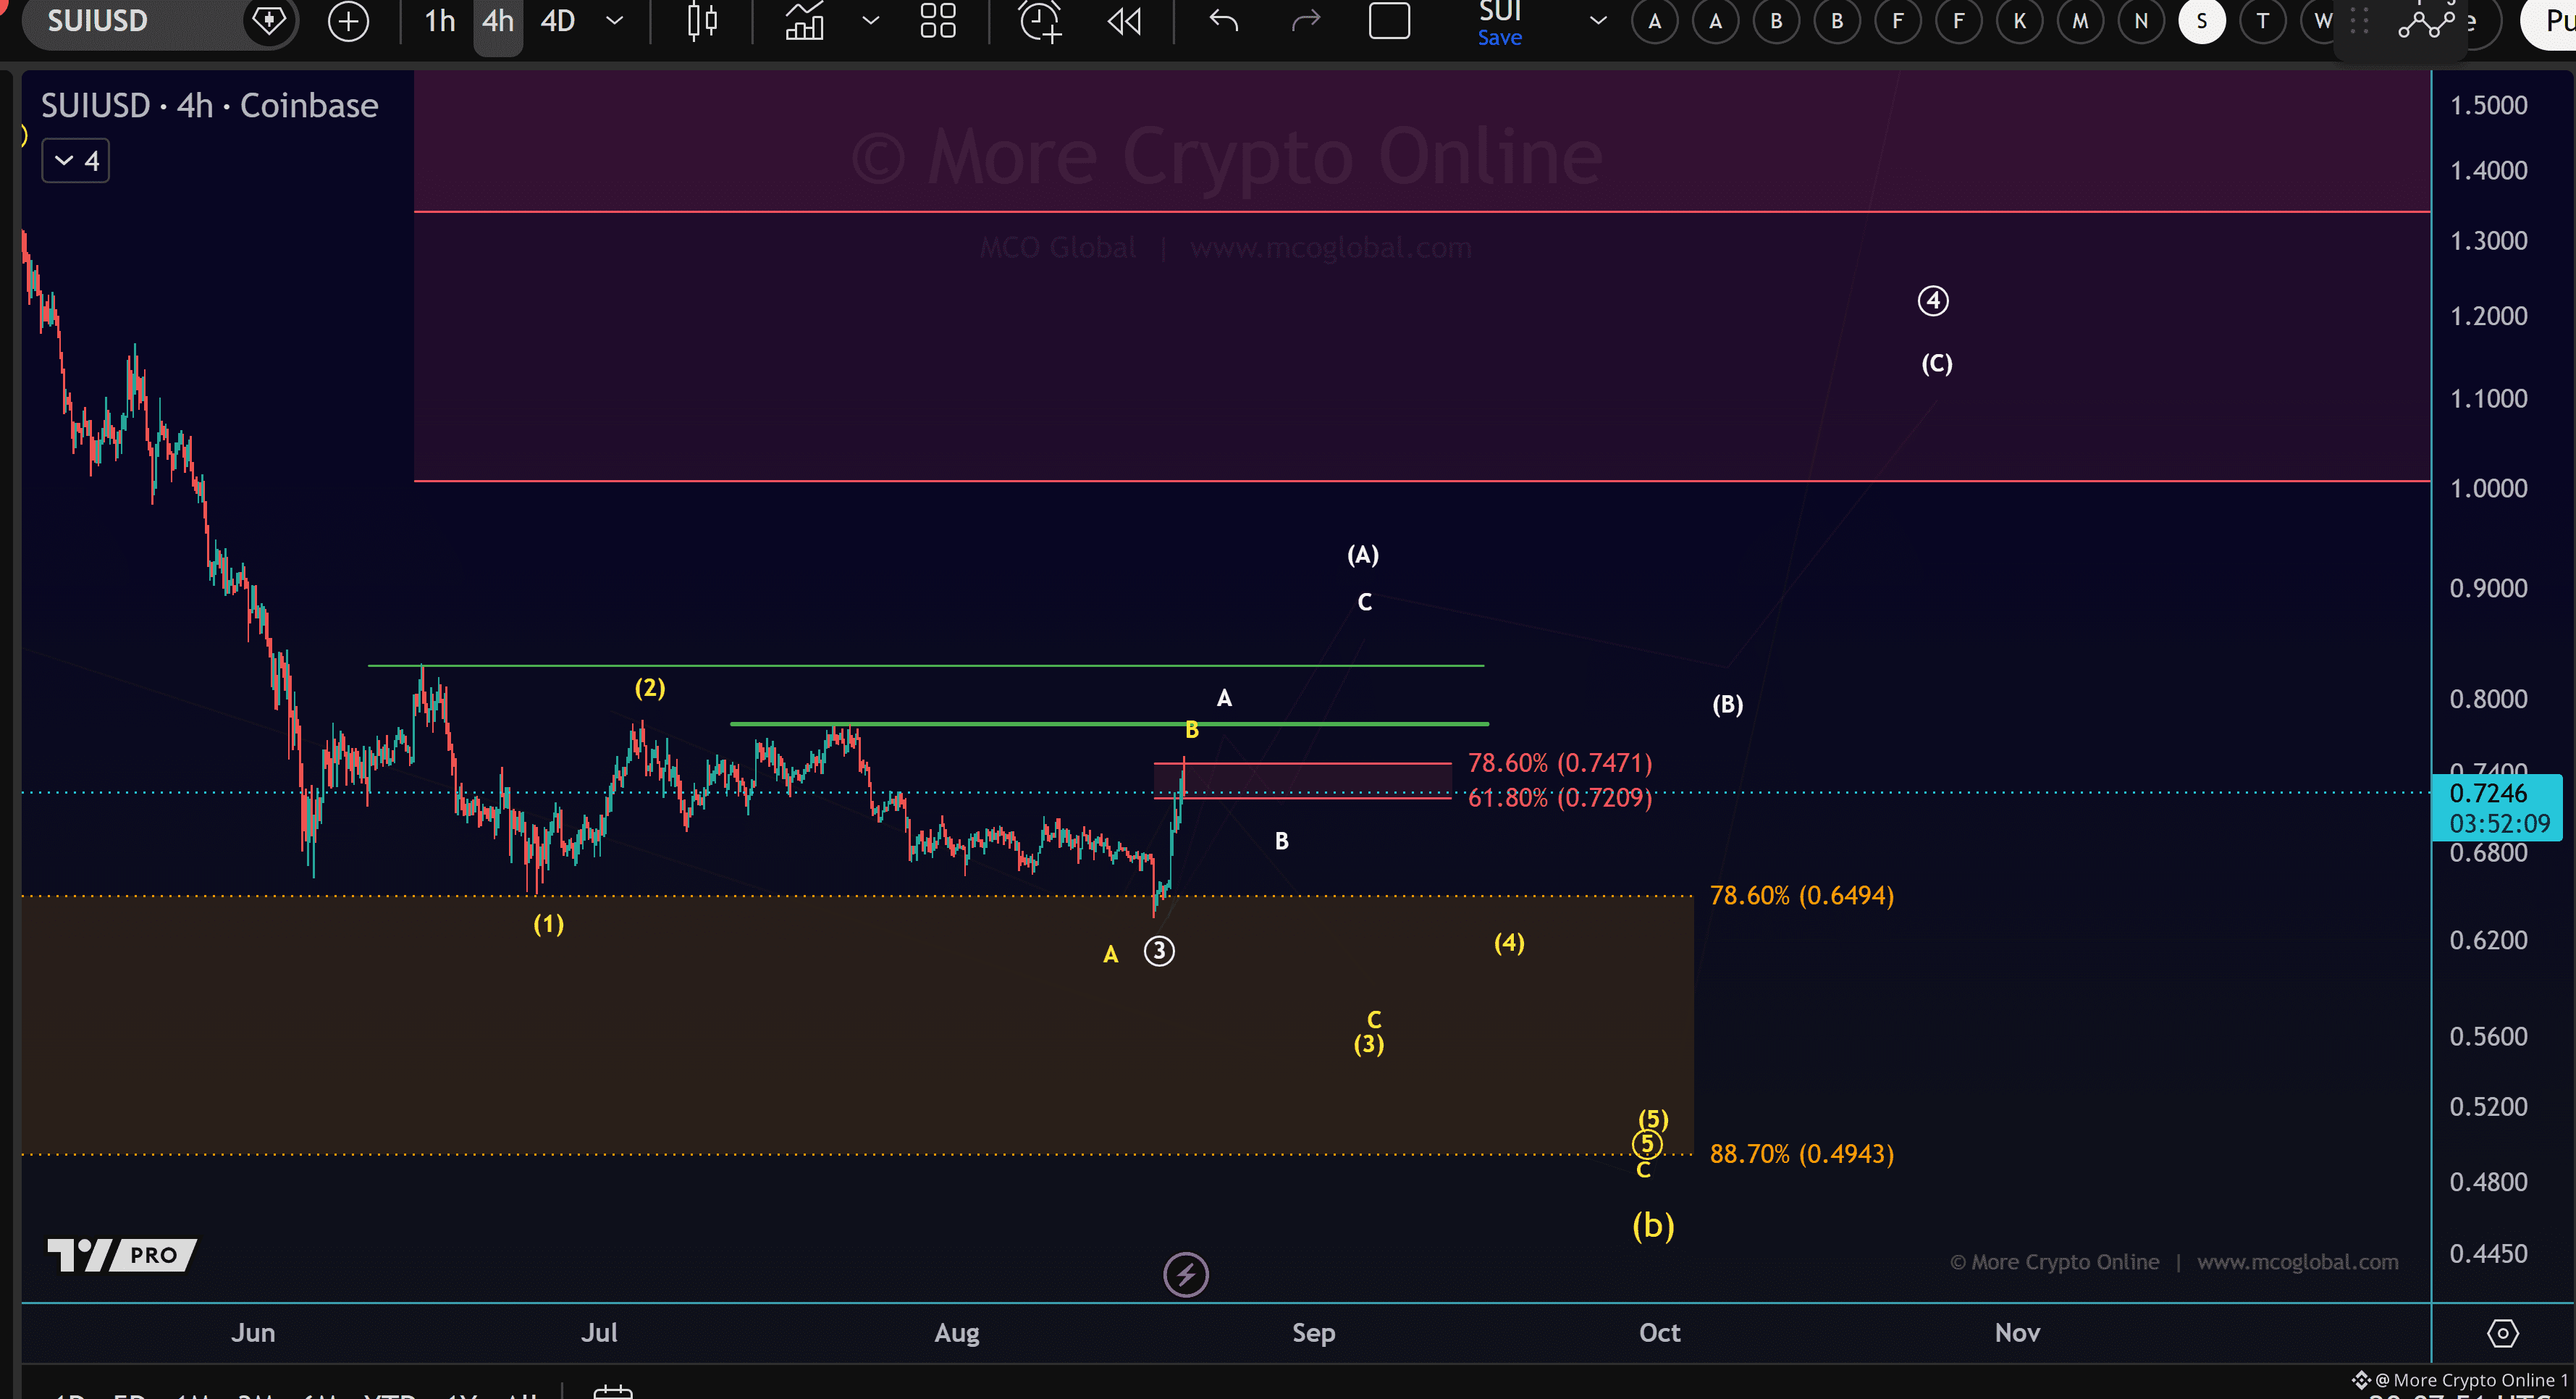
Task: Click the Aug label on time axis
Action: (956, 1332)
